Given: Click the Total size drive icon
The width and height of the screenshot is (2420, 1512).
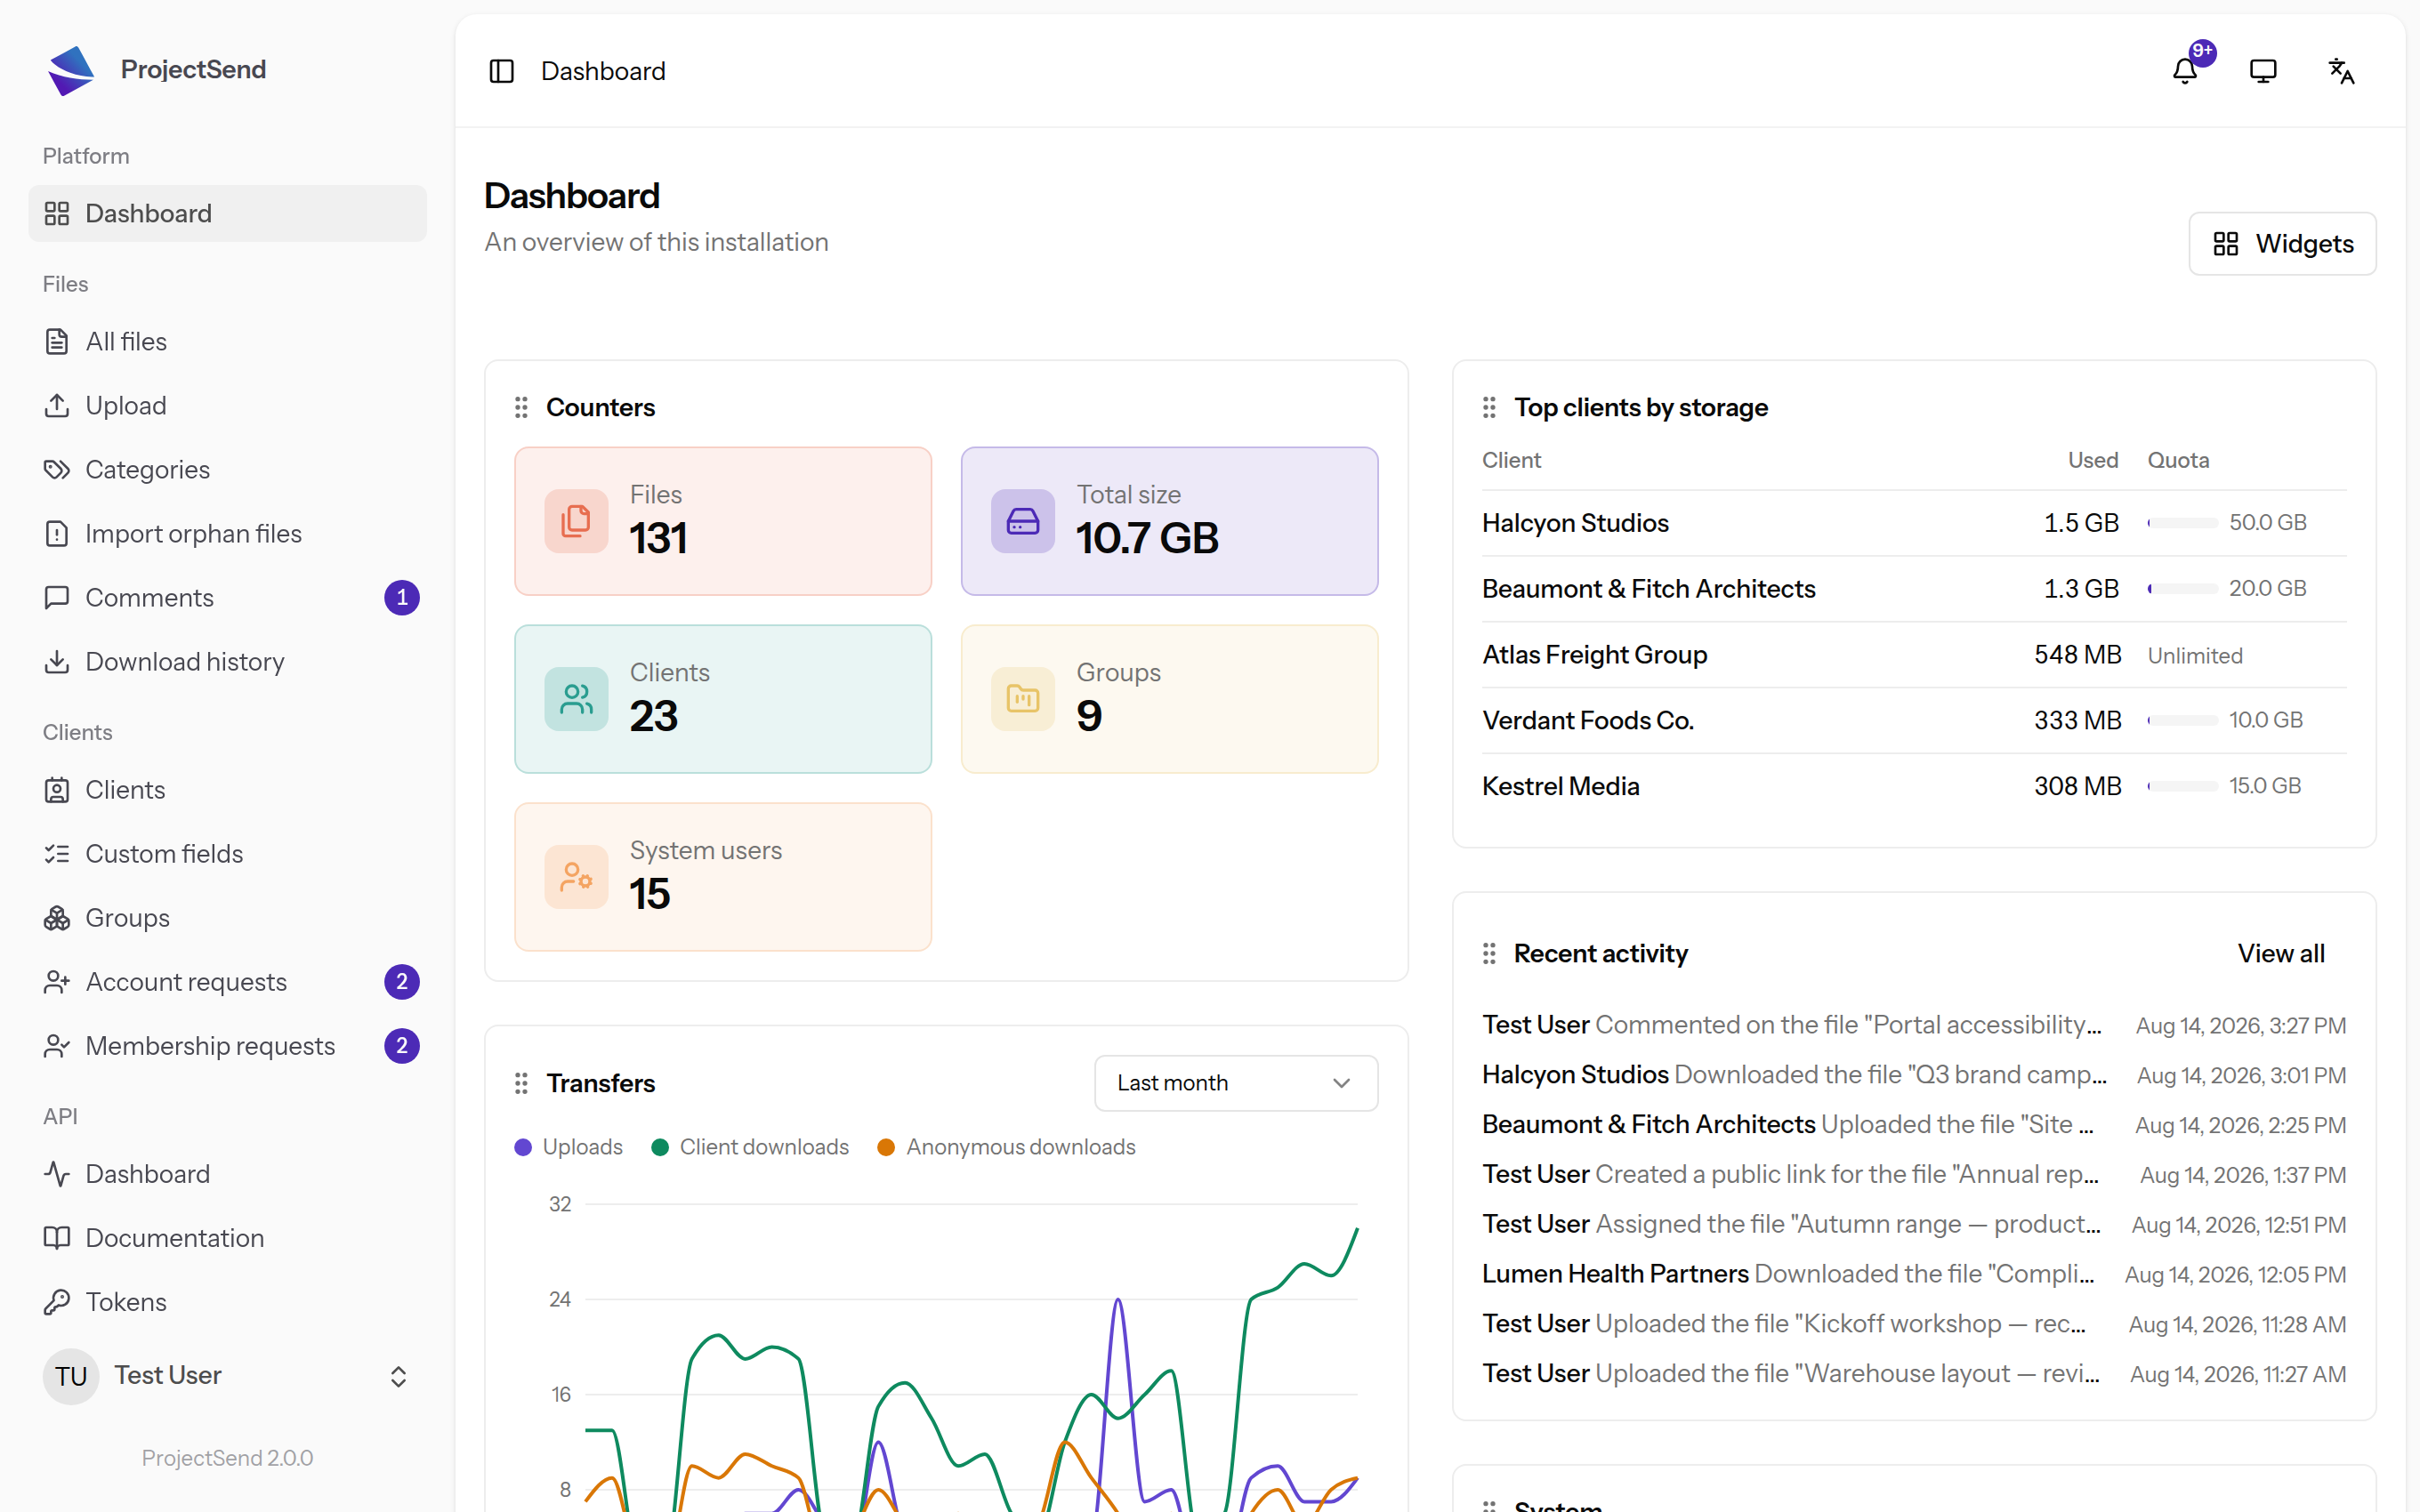Looking at the screenshot, I should pyautogui.click(x=1022, y=521).
